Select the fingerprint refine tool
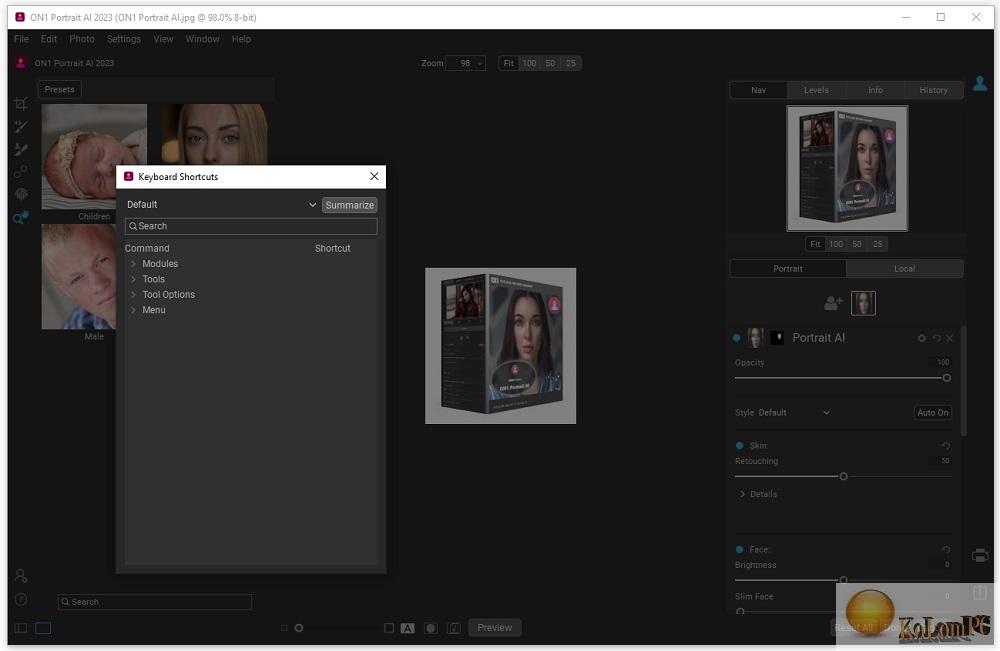 (20, 194)
